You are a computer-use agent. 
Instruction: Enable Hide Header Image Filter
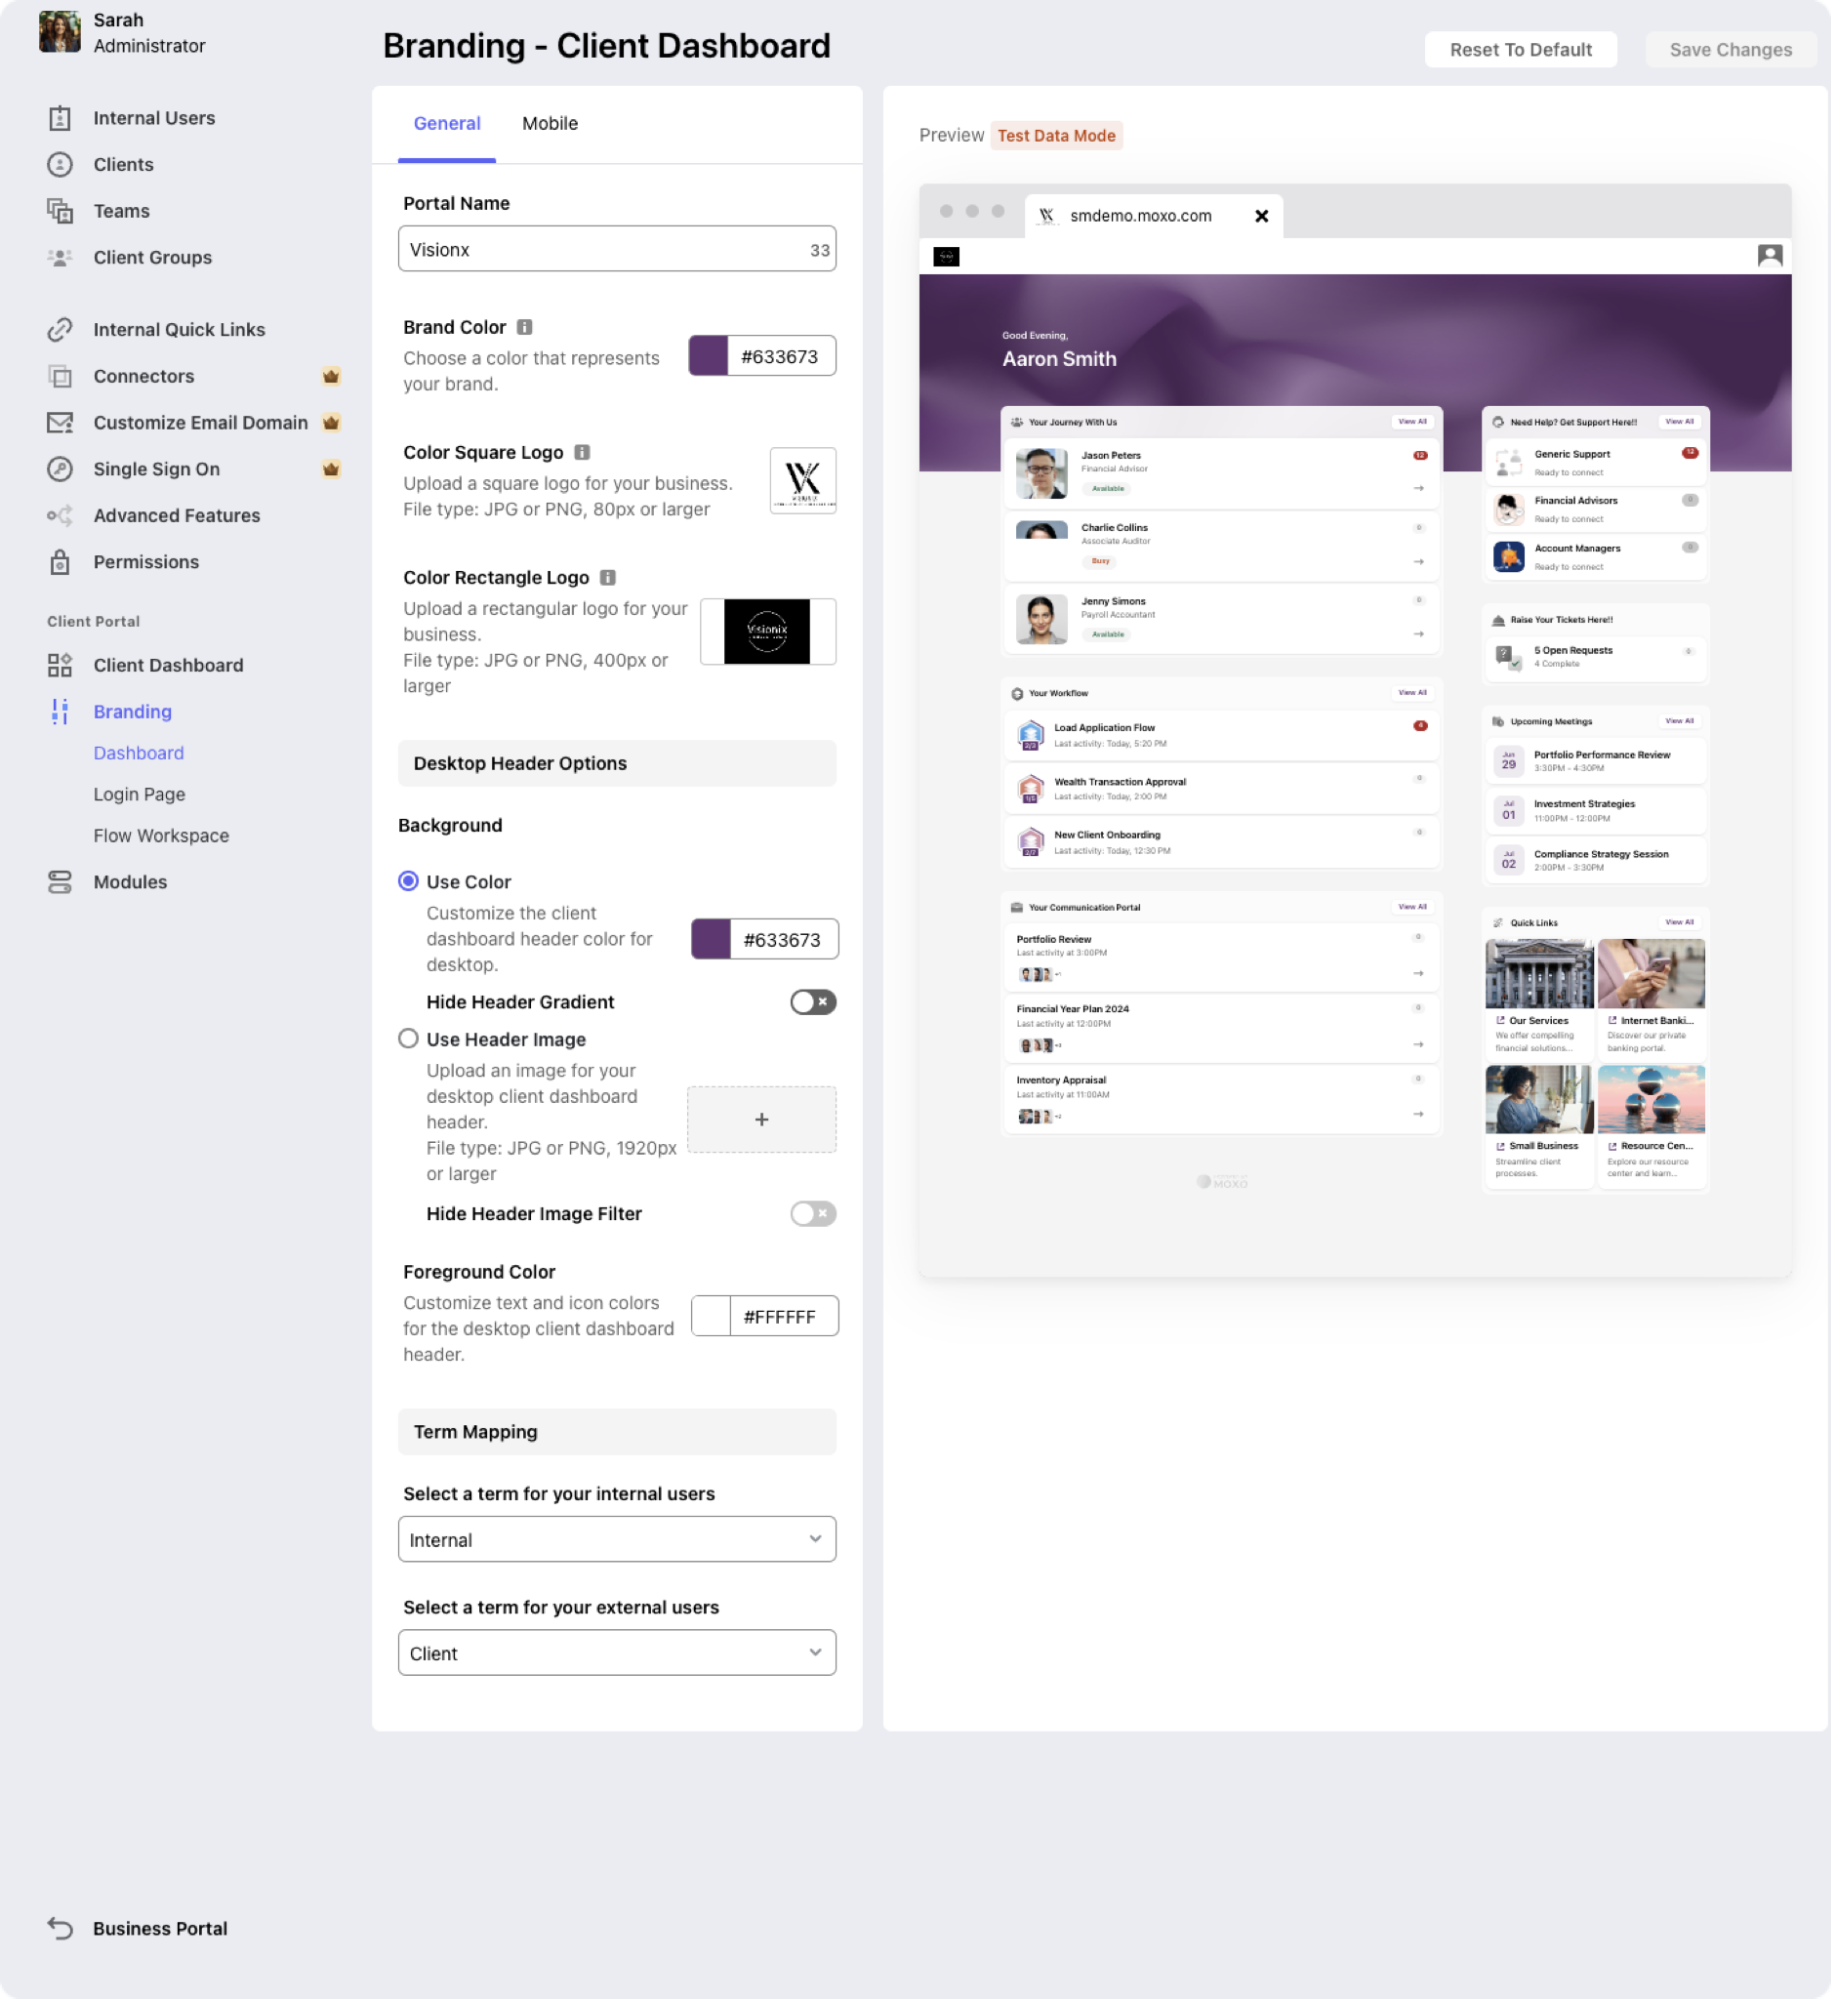point(812,1213)
